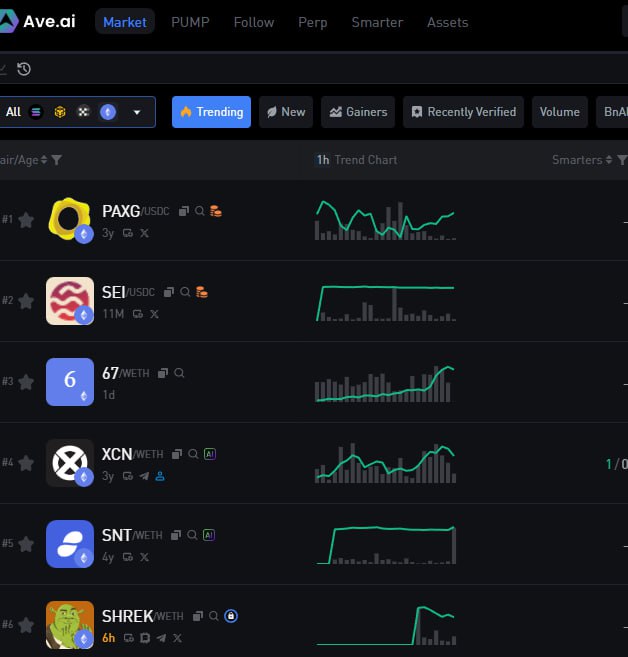628x657 pixels.
Task: Click the SEI orange coins icon
Action: 202,292
